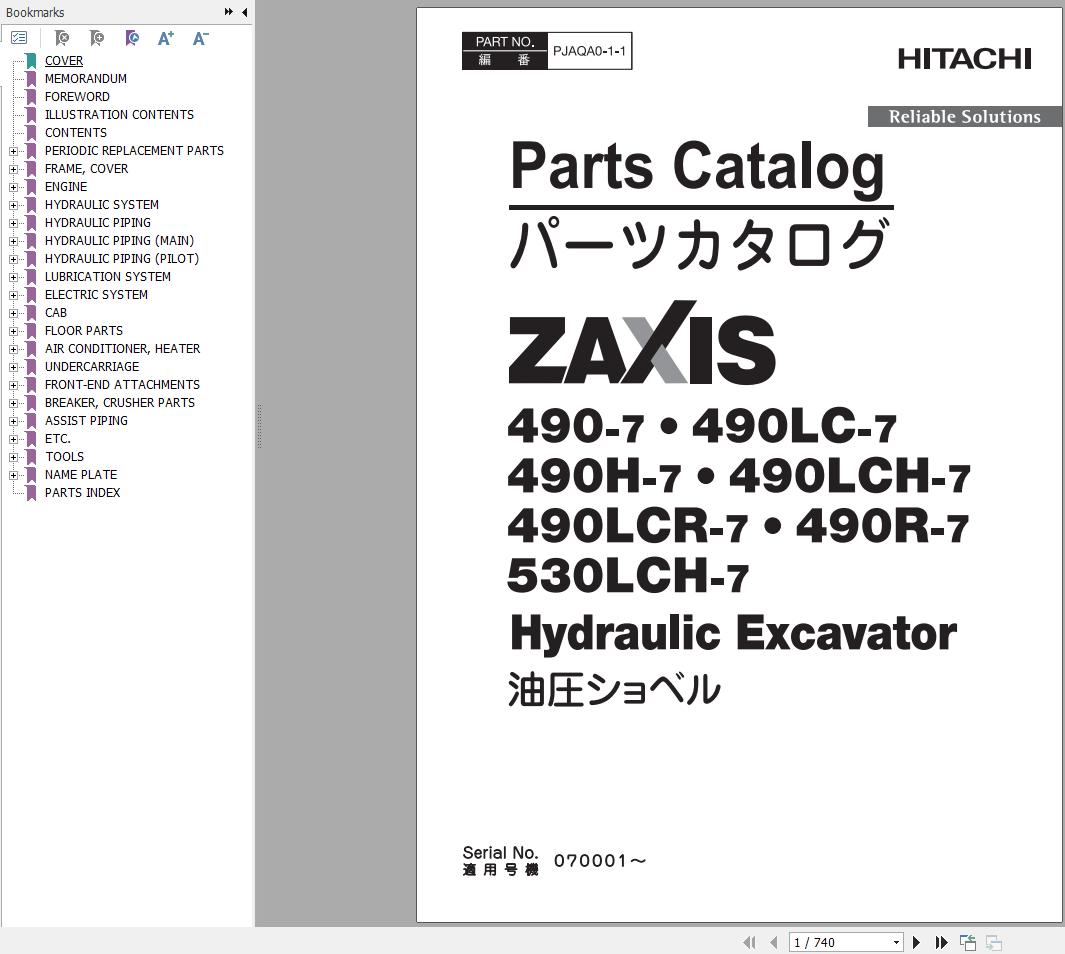Click the panel splitter grip between bookmarks and page
Viewport: 1065px width, 954px height.
click(259, 426)
